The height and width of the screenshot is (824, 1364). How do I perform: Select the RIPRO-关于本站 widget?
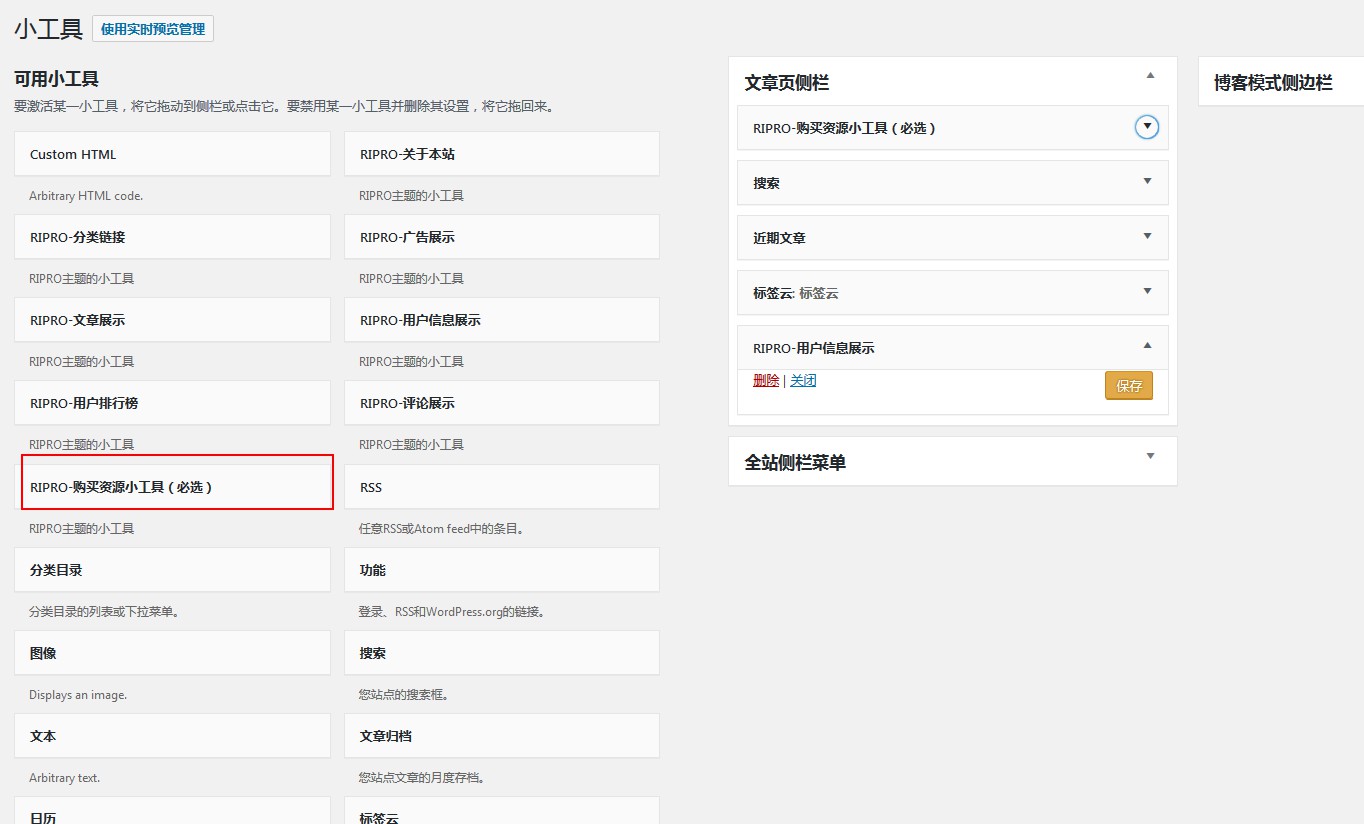[x=502, y=154]
